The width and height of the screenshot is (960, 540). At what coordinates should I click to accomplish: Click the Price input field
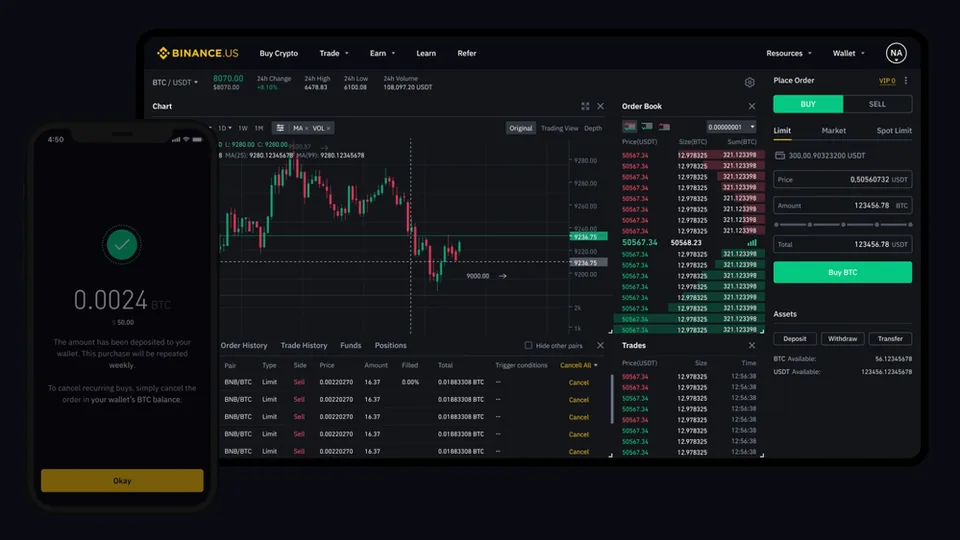pyautogui.click(x=842, y=179)
